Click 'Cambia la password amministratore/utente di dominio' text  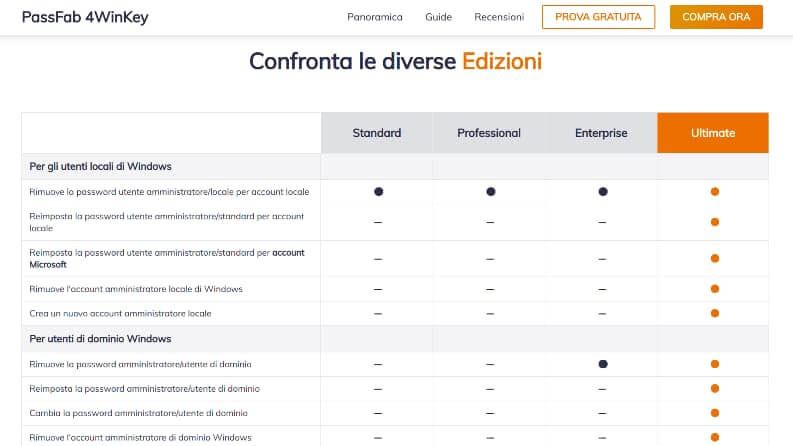(139, 413)
